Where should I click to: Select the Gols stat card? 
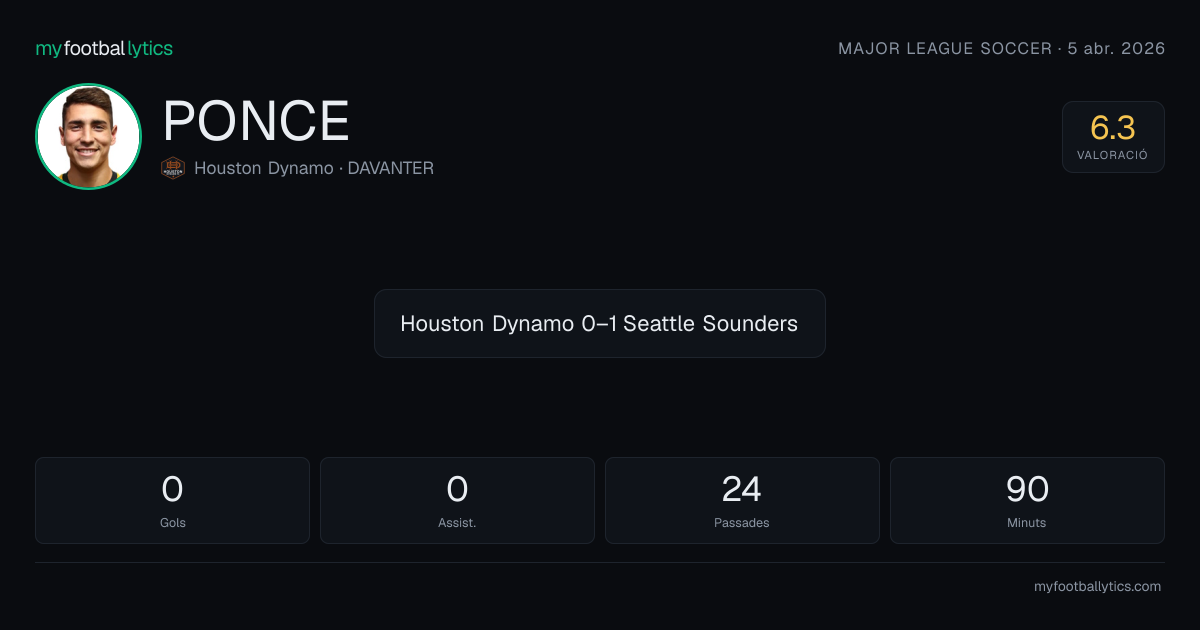click(172, 500)
